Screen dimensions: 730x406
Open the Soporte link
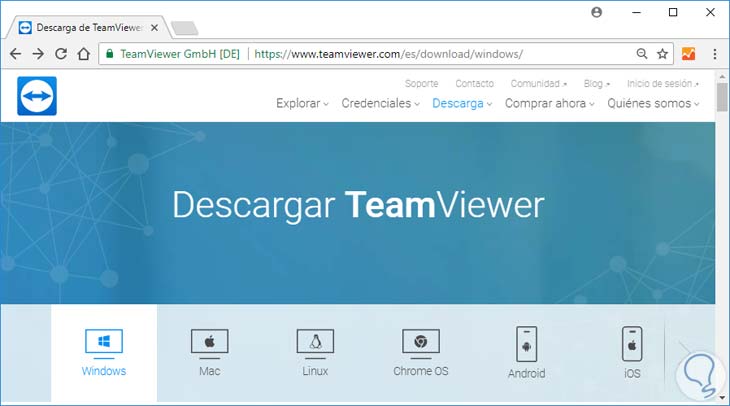click(x=421, y=84)
